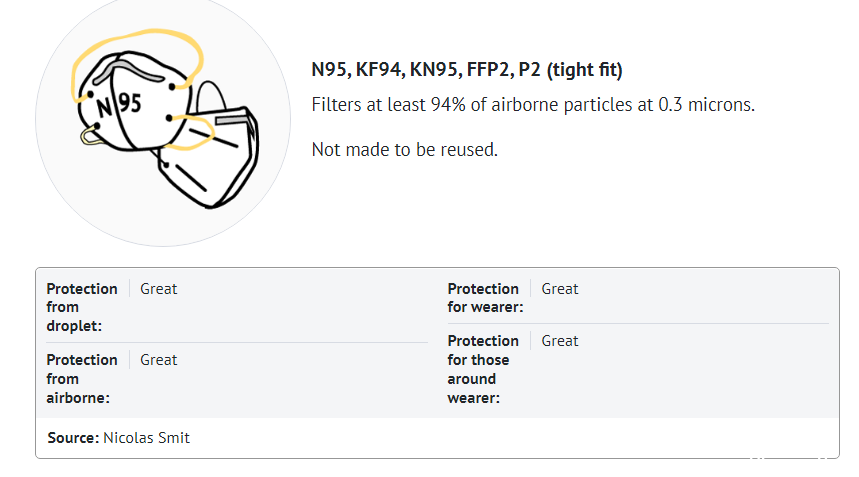The width and height of the screenshot is (859, 477).
Task: Click the "Nicolas Smit" source name
Action: (146, 438)
